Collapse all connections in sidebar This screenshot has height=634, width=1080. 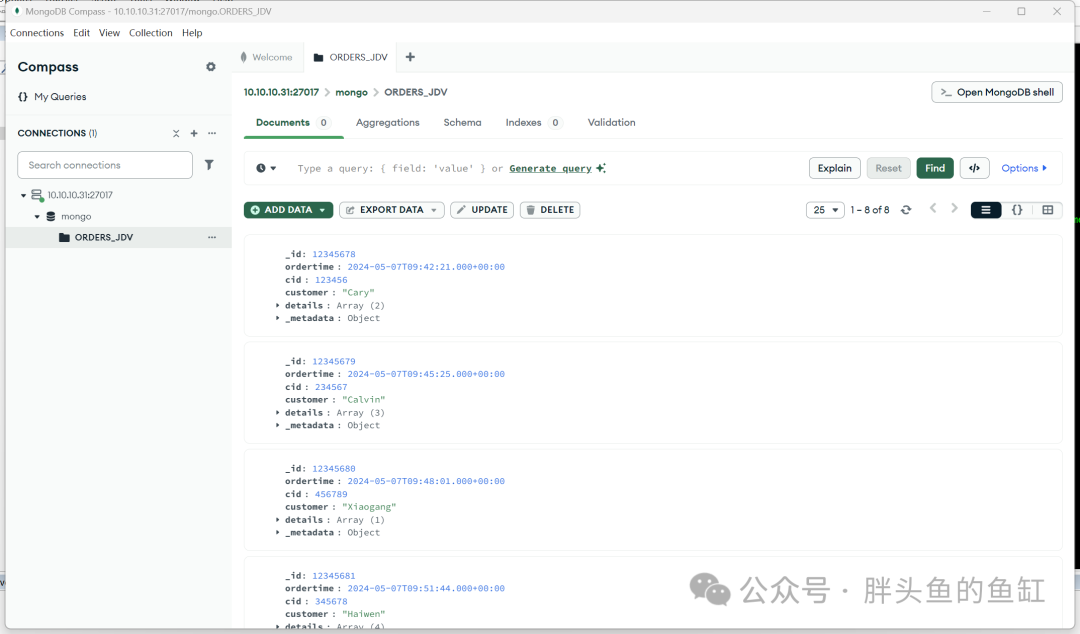176,134
